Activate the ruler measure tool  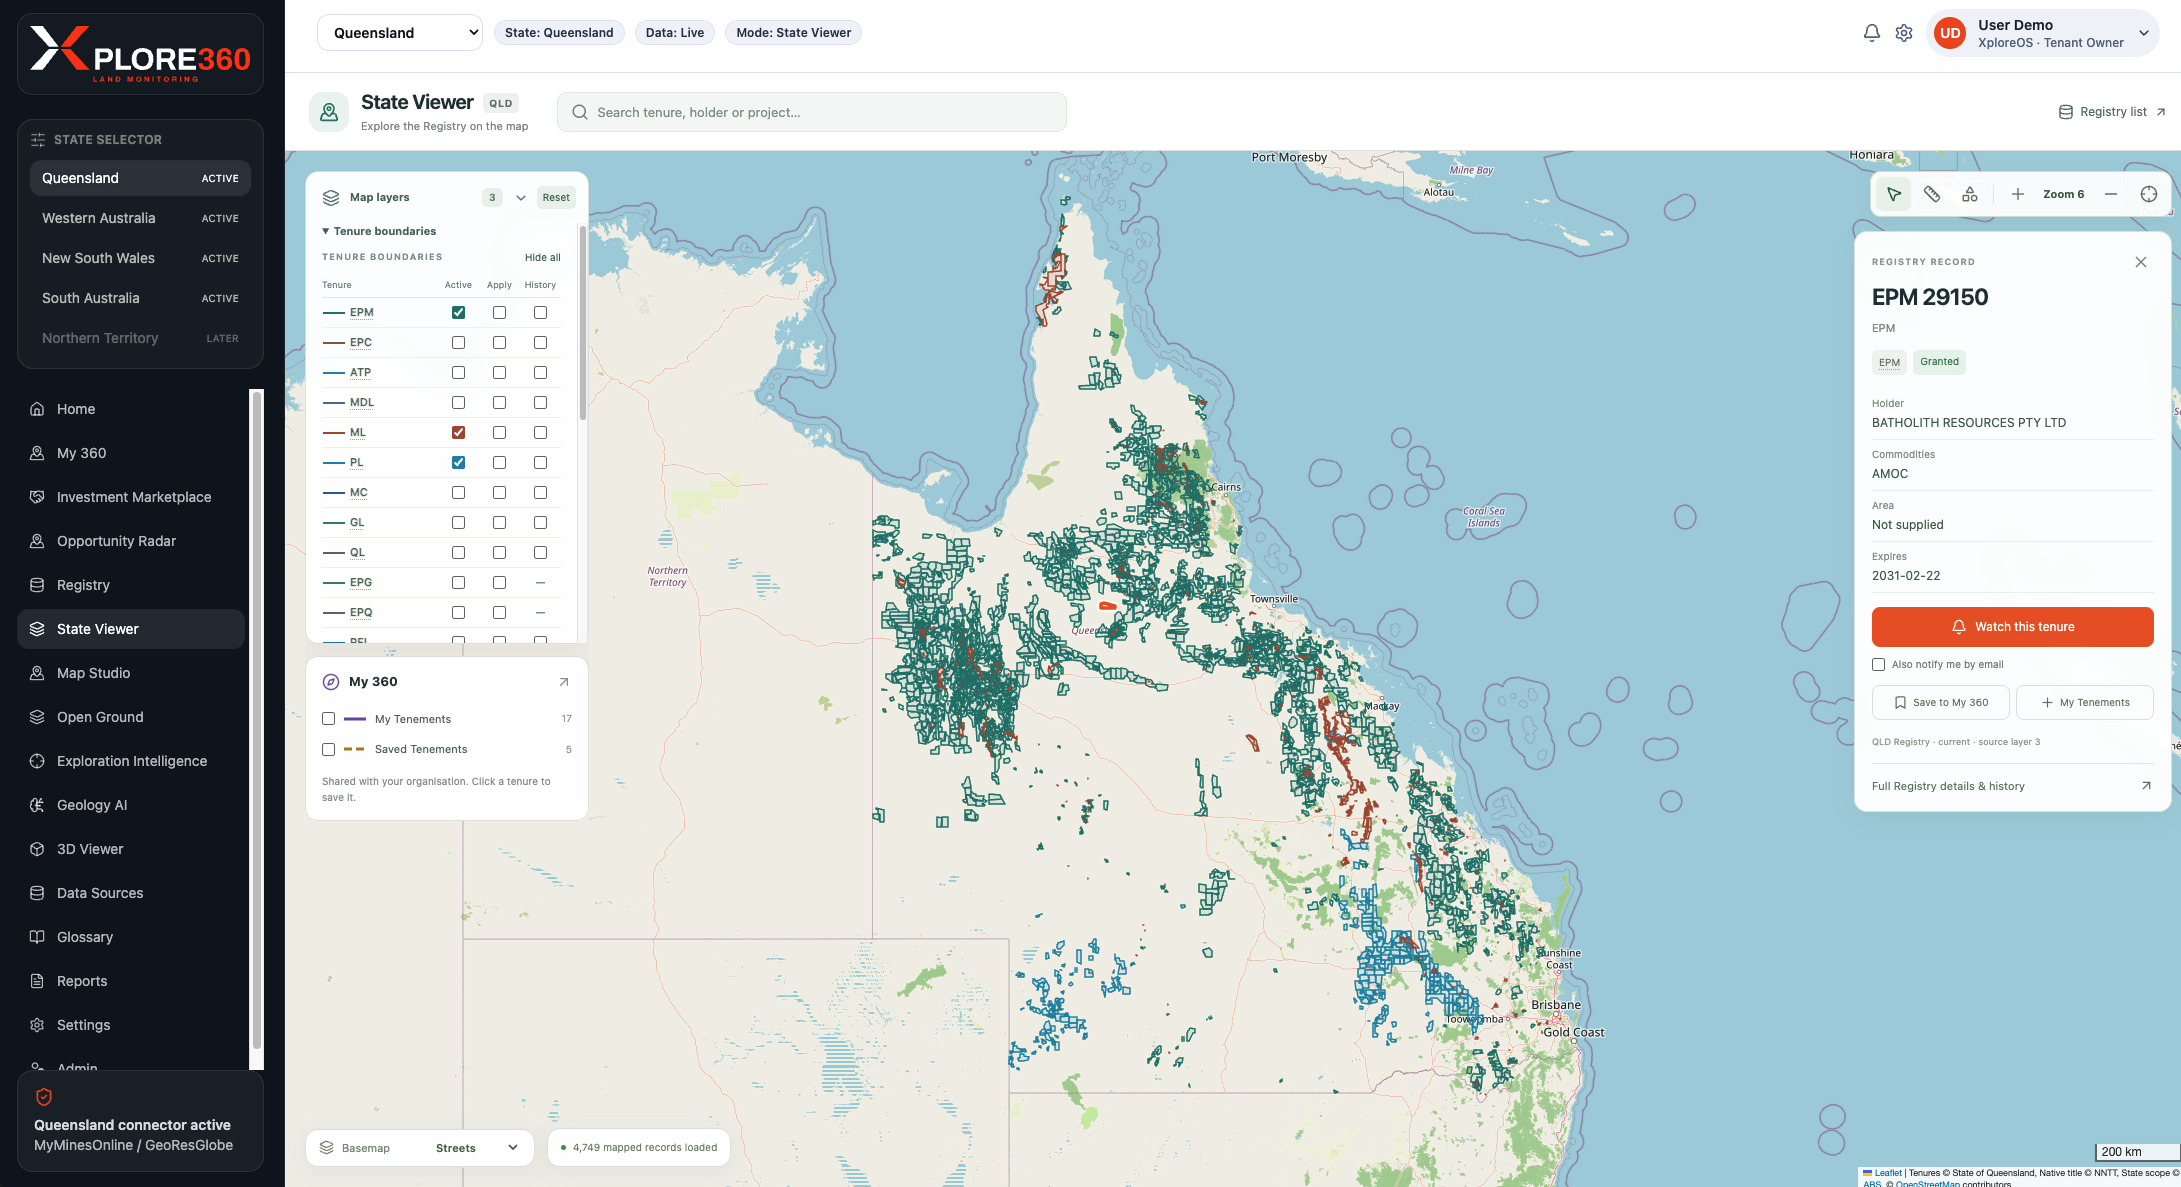pyautogui.click(x=1932, y=194)
